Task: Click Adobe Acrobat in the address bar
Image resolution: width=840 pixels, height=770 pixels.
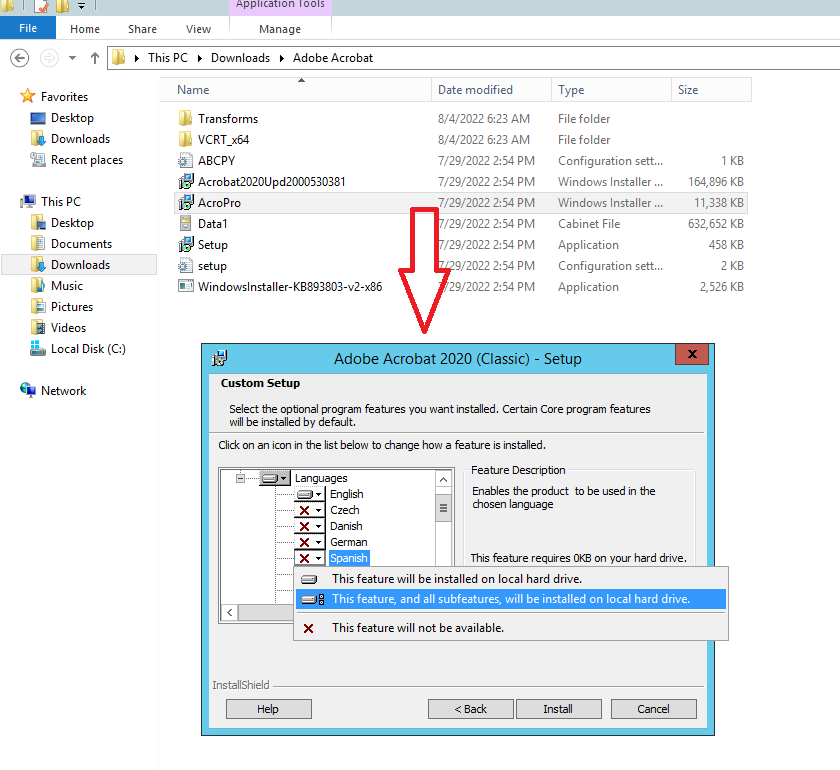Action: (x=333, y=58)
